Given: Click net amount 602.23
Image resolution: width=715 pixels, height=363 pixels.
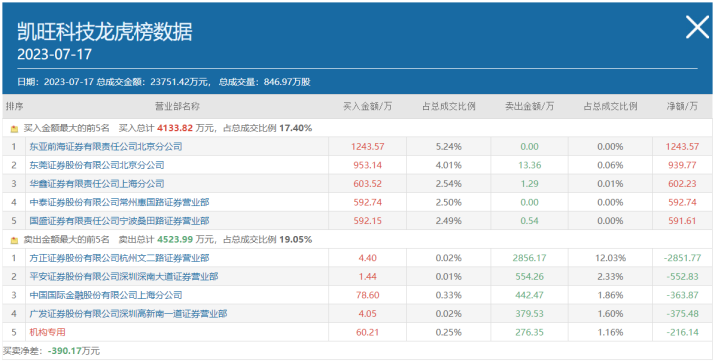Looking at the screenshot, I should pos(682,184).
